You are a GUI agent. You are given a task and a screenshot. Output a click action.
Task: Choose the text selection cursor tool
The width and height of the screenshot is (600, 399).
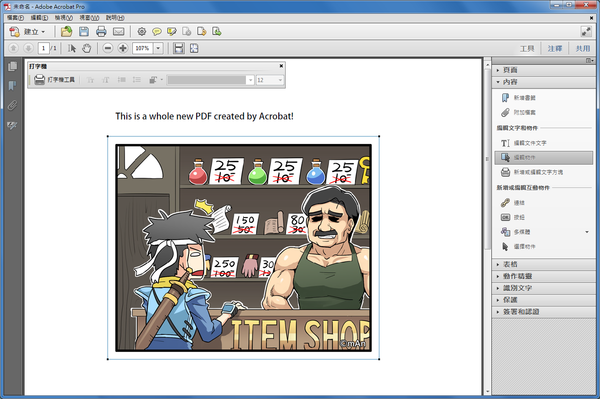coord(72,48)
